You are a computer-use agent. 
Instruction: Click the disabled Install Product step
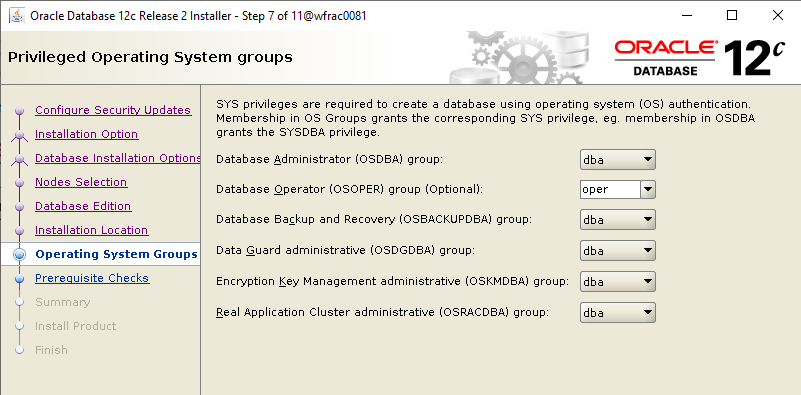point(76,326)
